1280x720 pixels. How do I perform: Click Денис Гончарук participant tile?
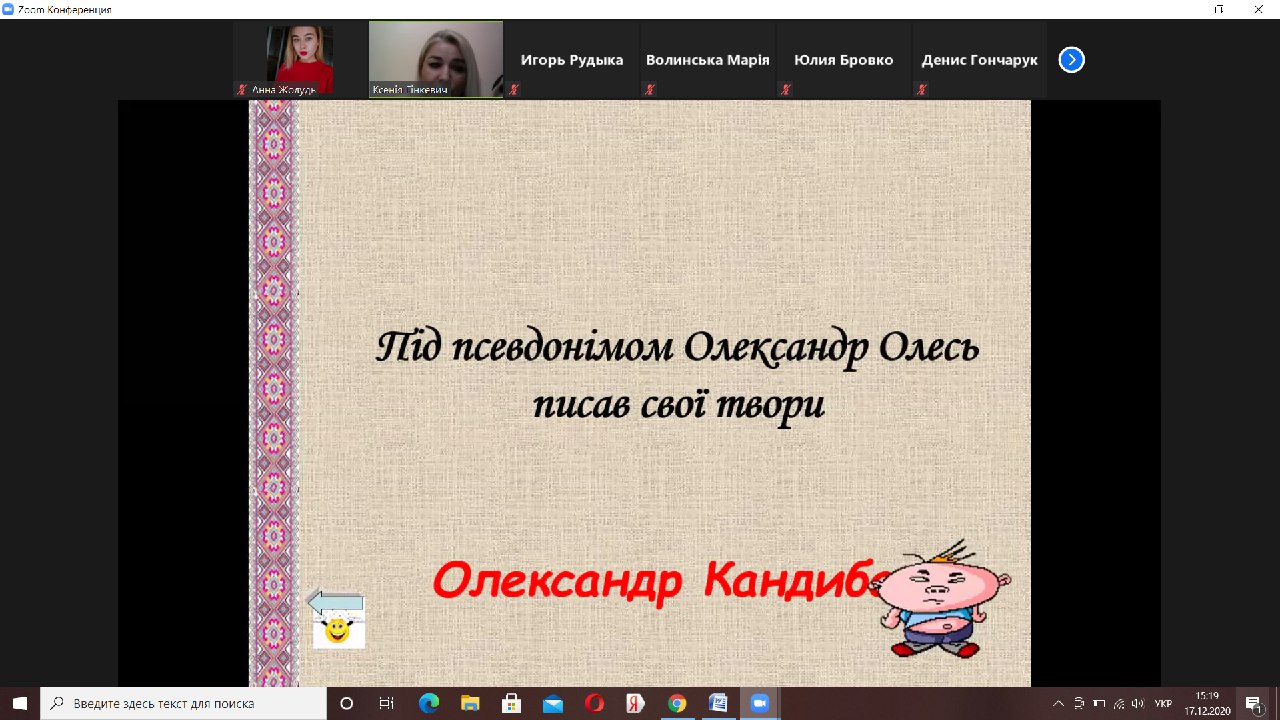point(979,60)
